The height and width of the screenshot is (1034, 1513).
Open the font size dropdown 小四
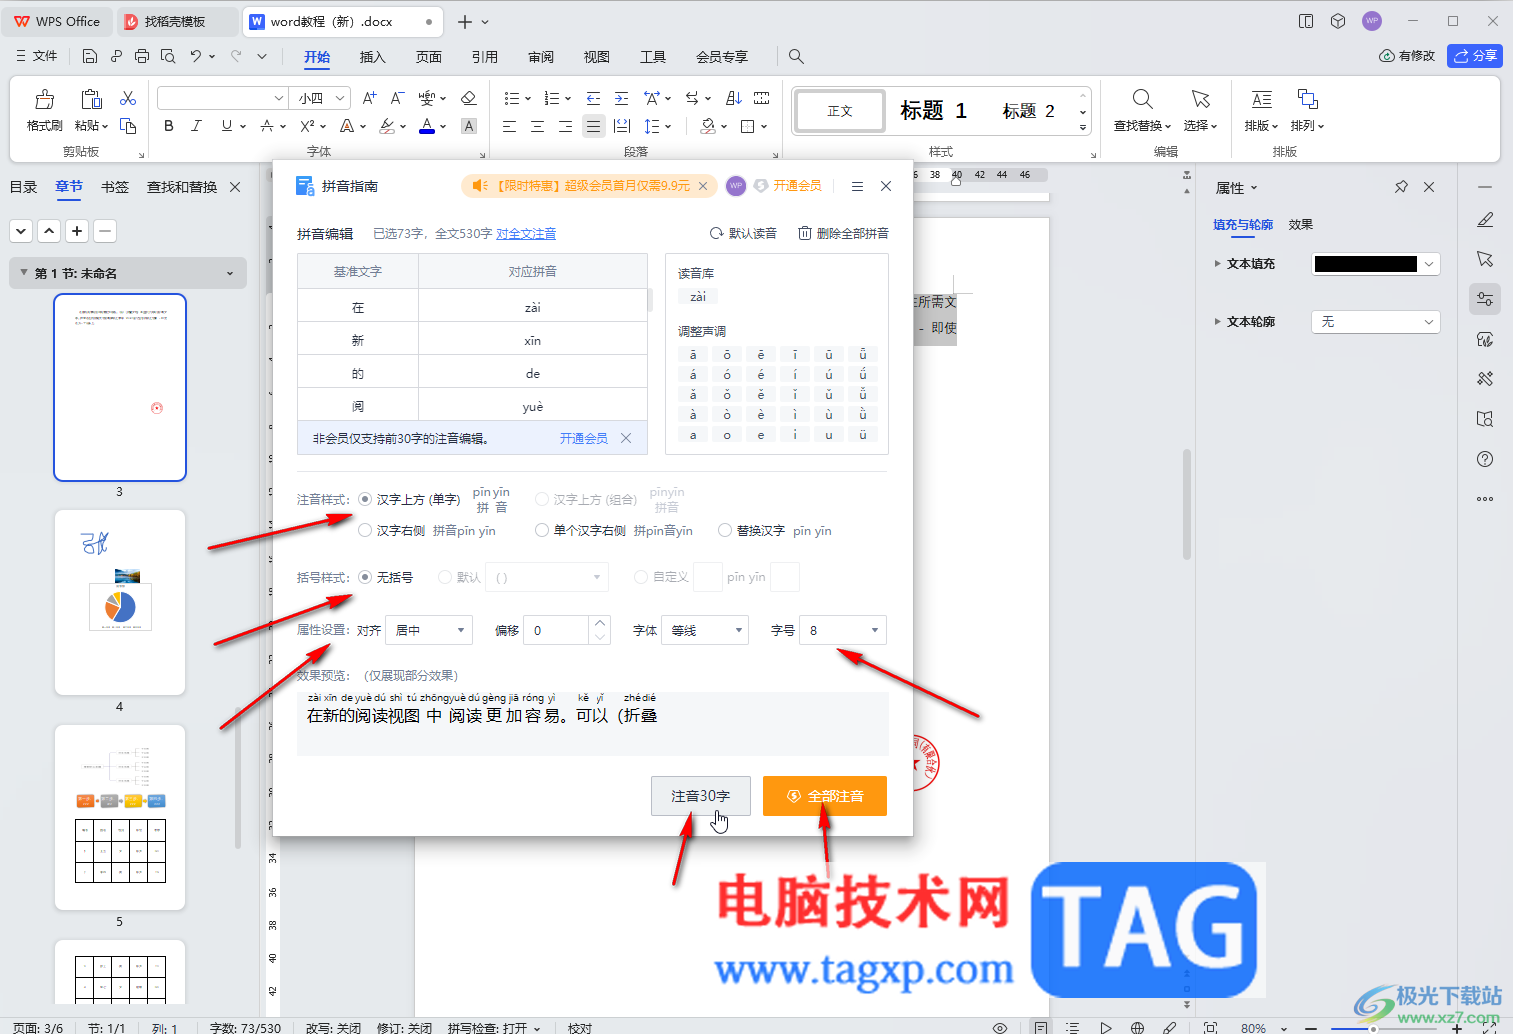tap(319, 98)
